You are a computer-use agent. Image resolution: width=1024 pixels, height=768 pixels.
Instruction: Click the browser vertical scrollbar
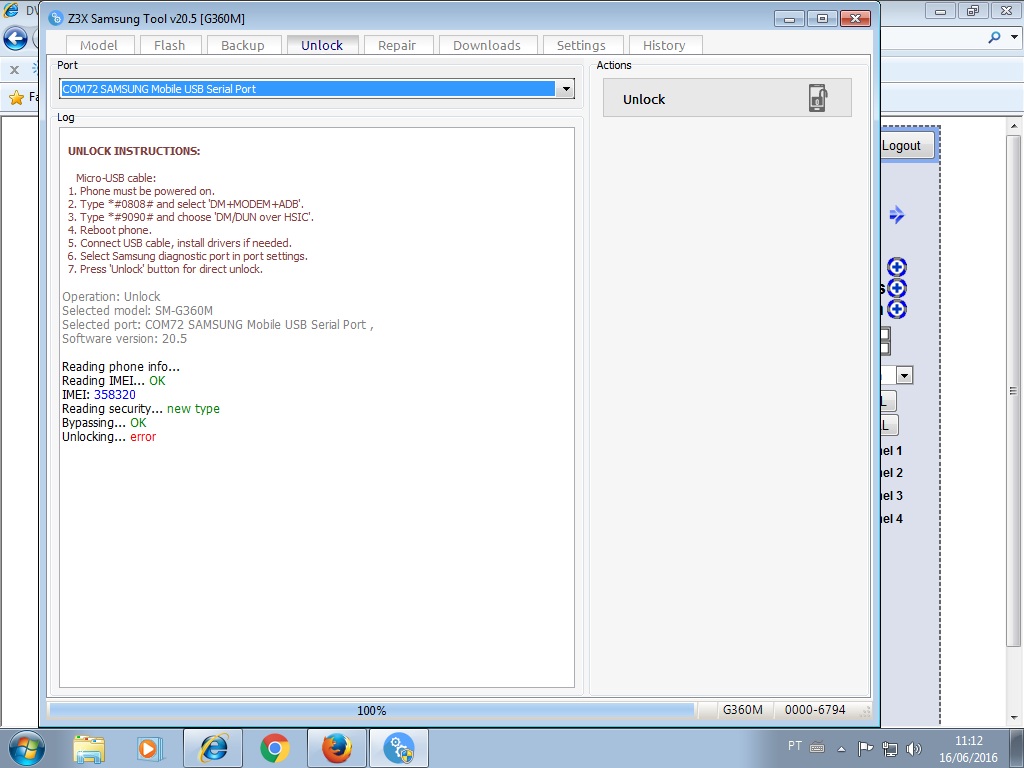coord(1014,391)
